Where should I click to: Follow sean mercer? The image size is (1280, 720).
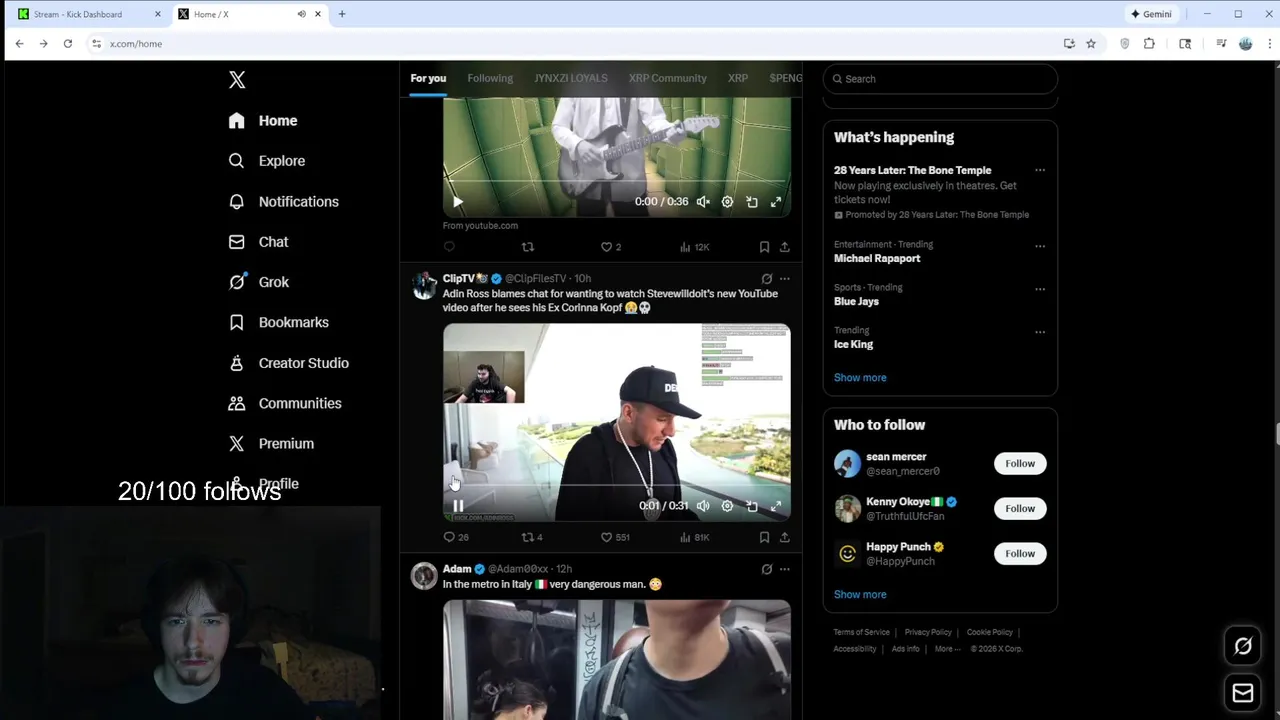click(x=1020, y=463)
